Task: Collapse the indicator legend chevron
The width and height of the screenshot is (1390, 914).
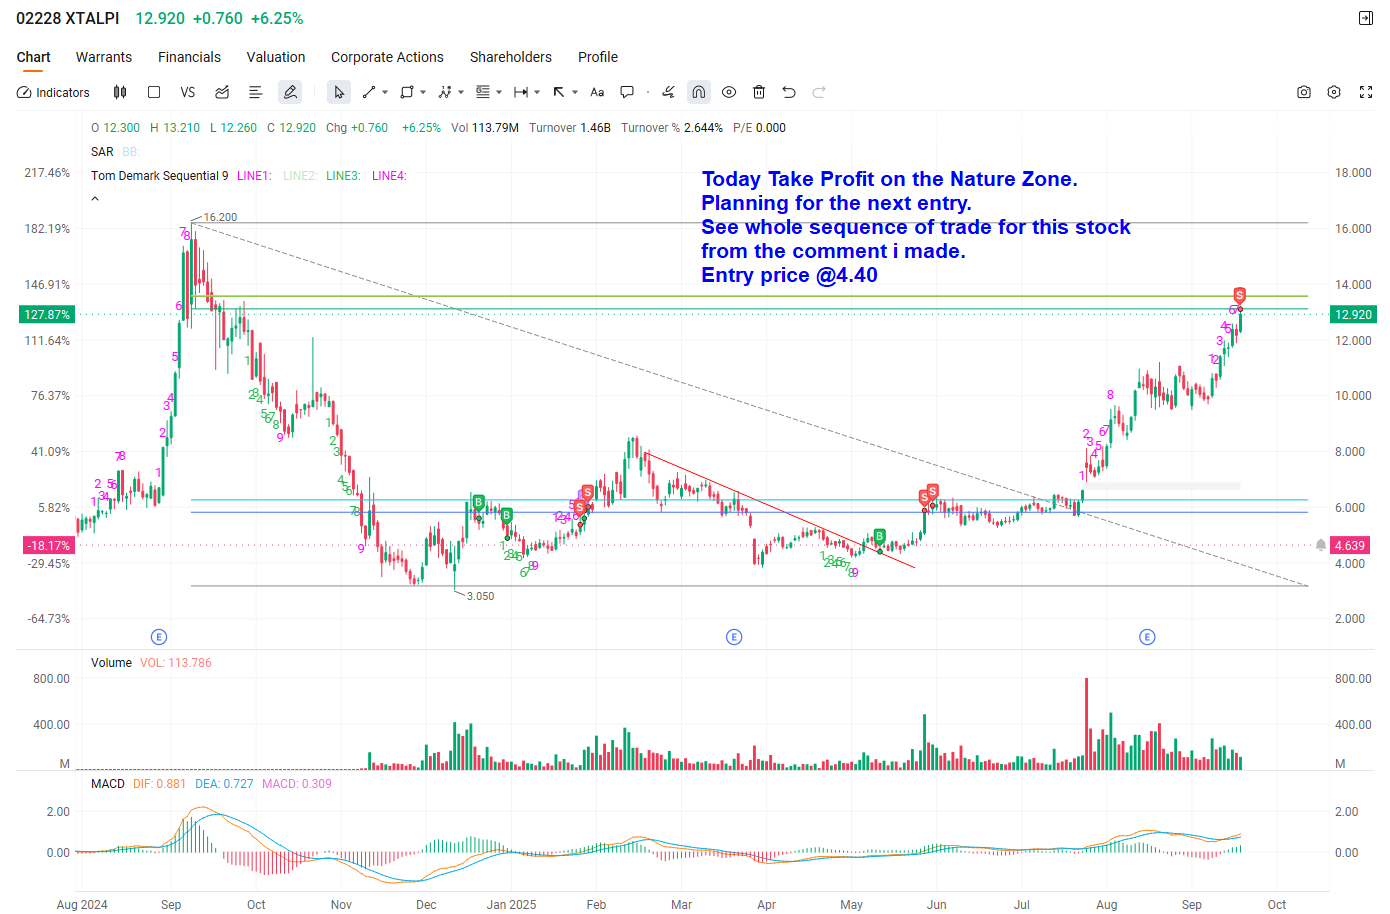Action: [x=95, y=199]
